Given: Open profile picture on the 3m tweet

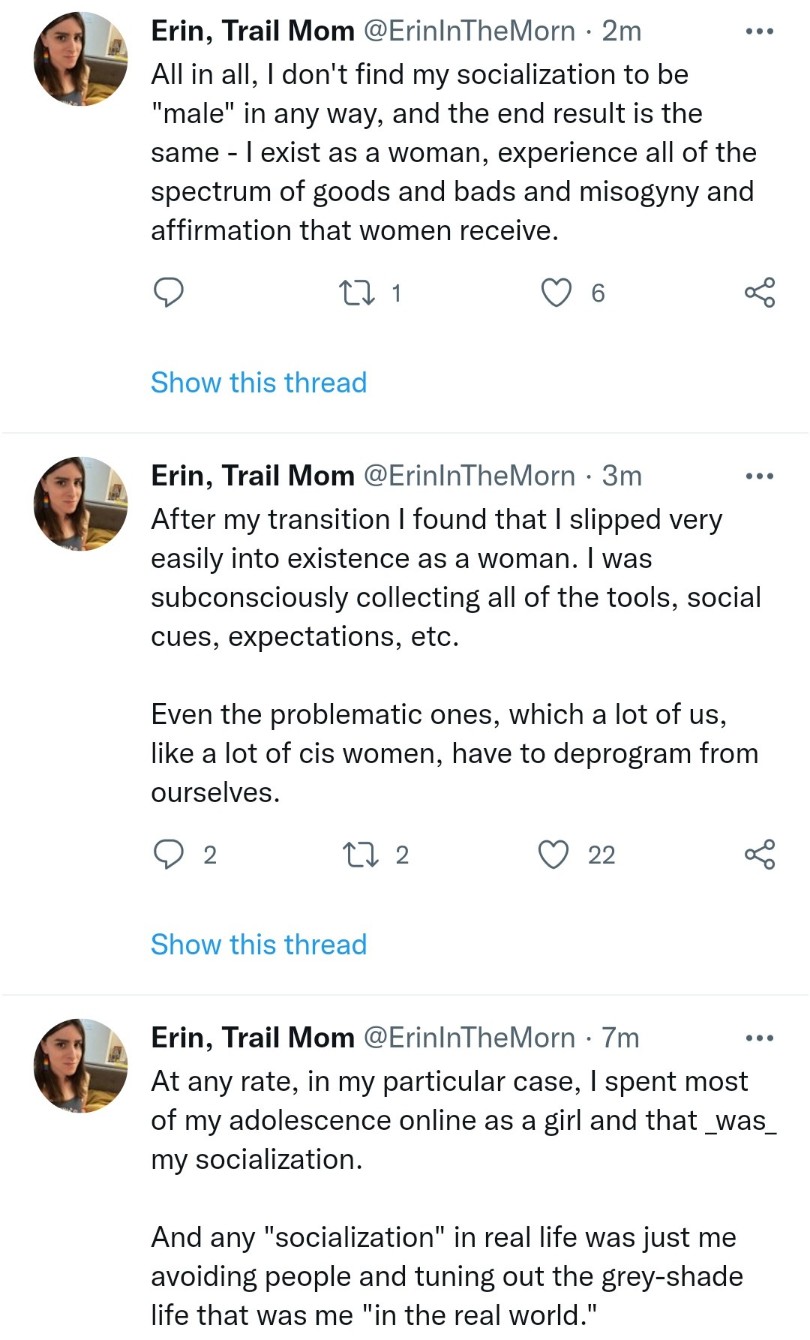Looking at the screenshot, I should (x=81, y=504).
